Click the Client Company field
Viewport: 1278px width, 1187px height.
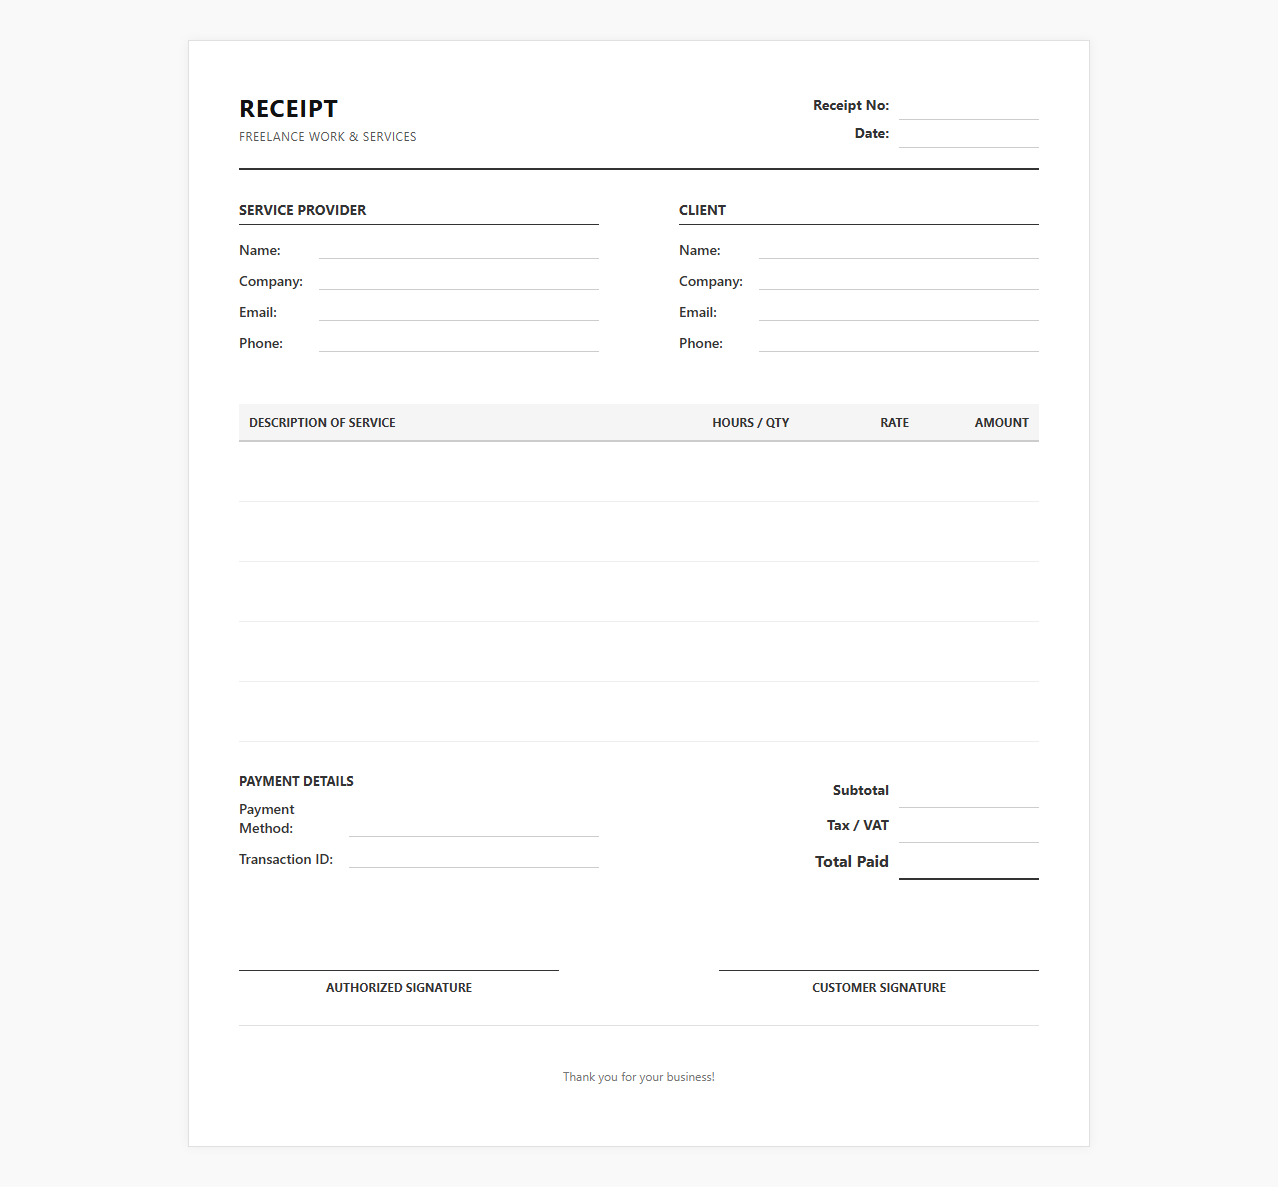coord(899,281)
